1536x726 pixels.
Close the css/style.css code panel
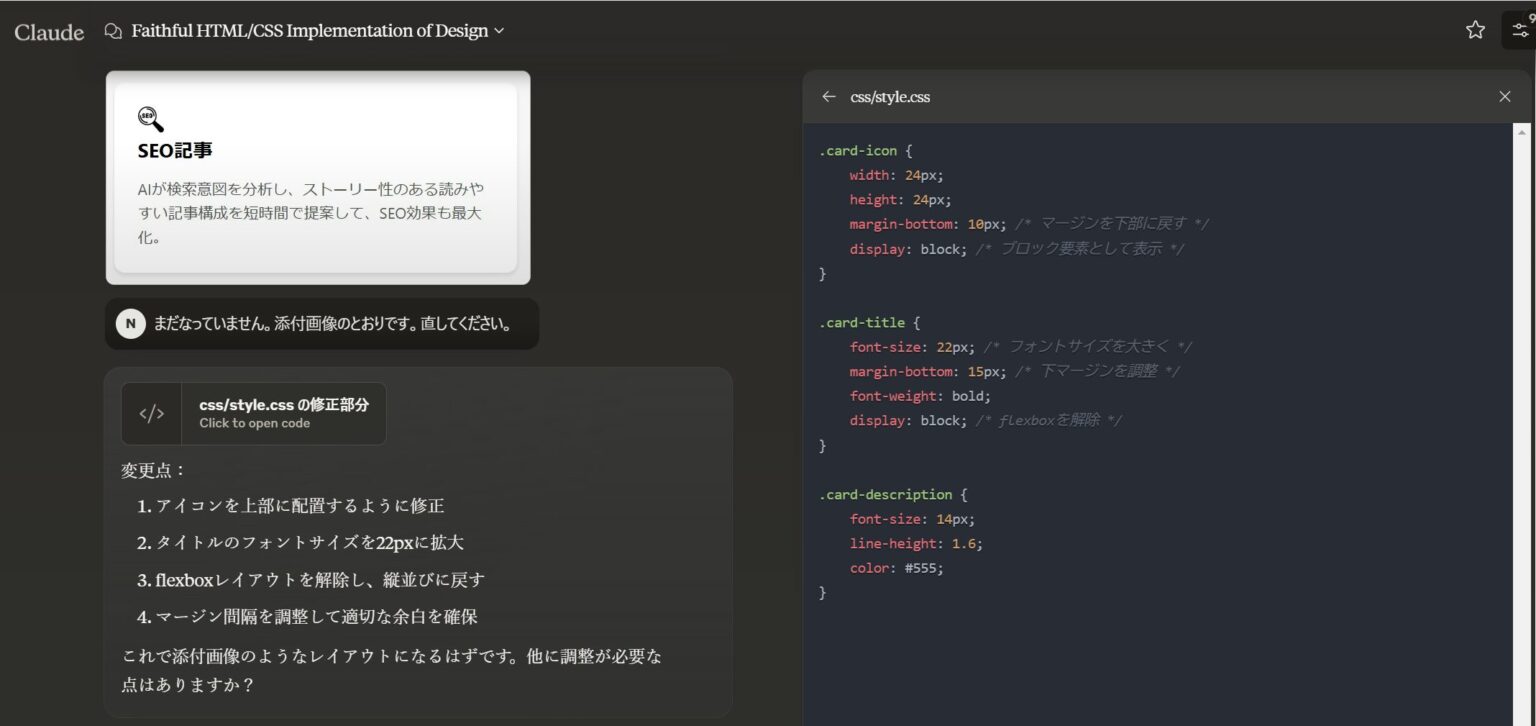pyautogui.click(x=1504, y=96)
